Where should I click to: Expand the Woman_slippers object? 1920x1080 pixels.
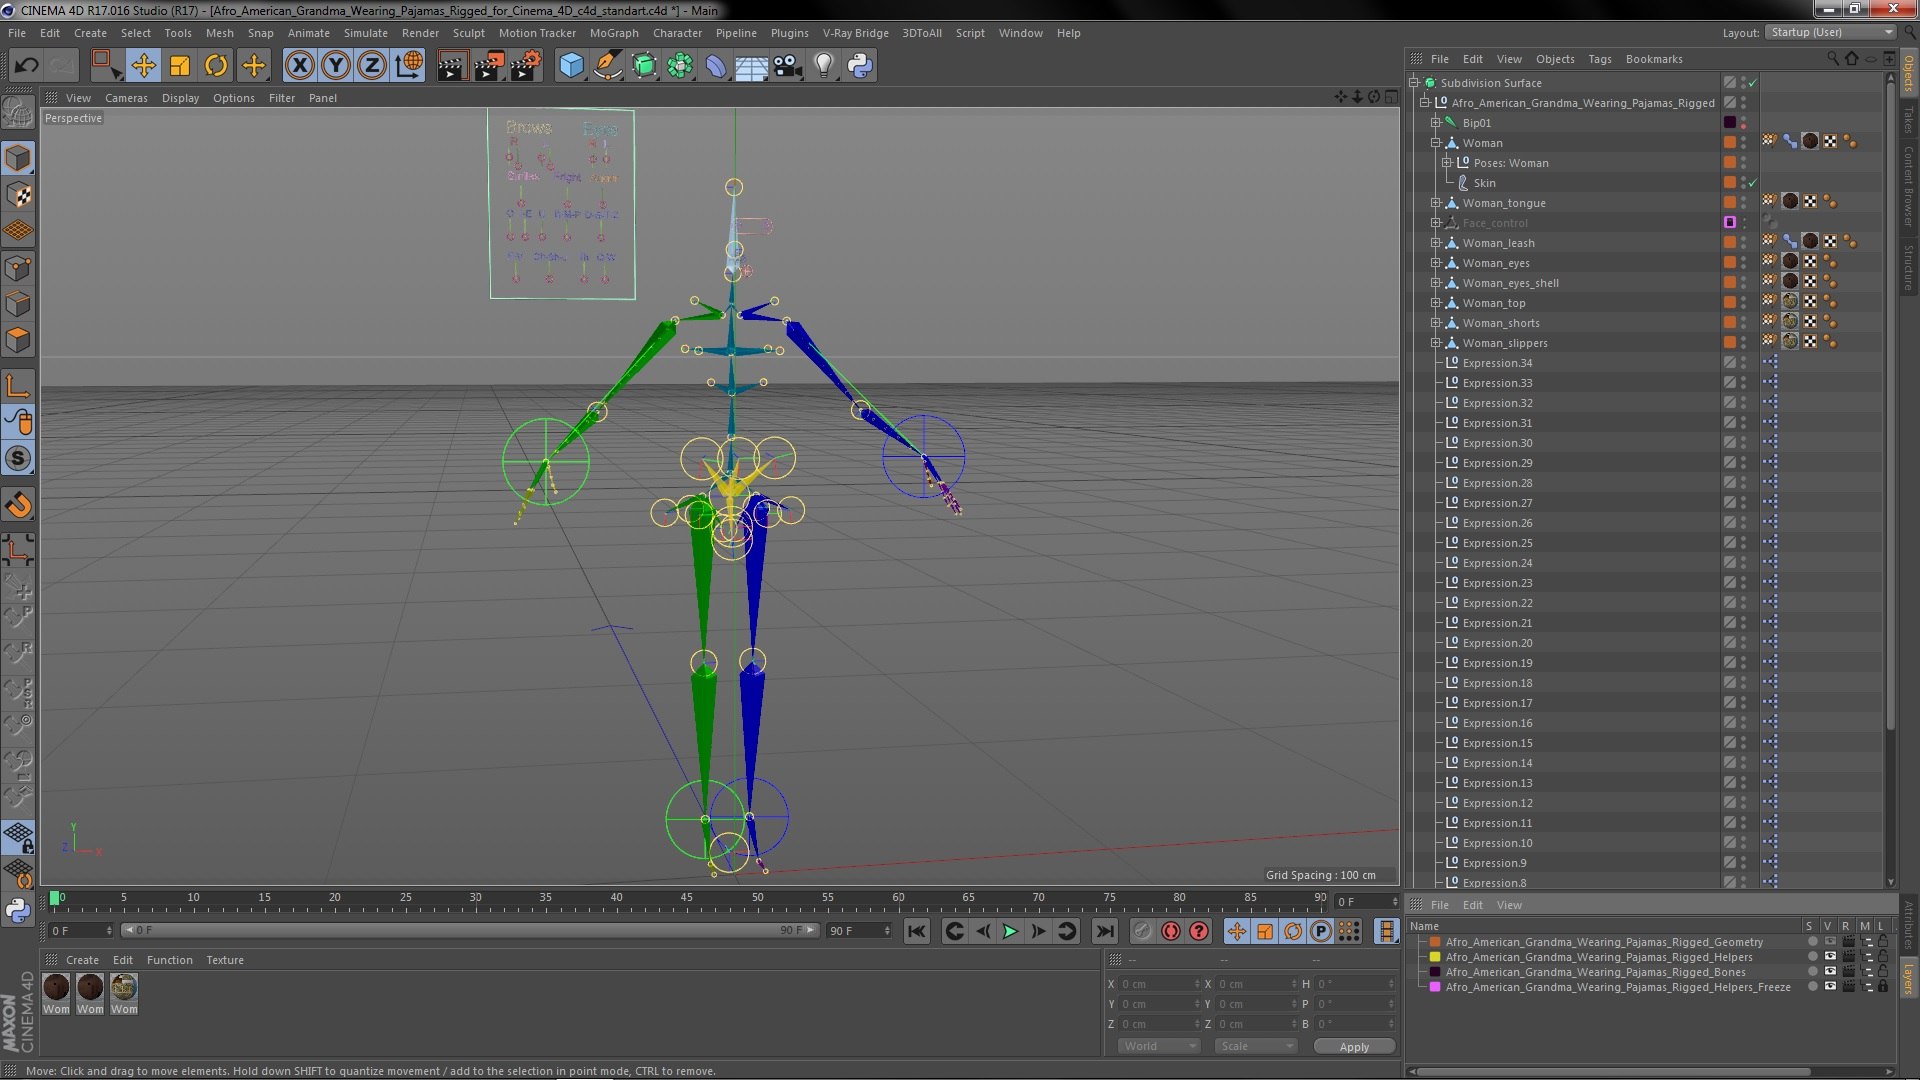(x=1436, y=343)
